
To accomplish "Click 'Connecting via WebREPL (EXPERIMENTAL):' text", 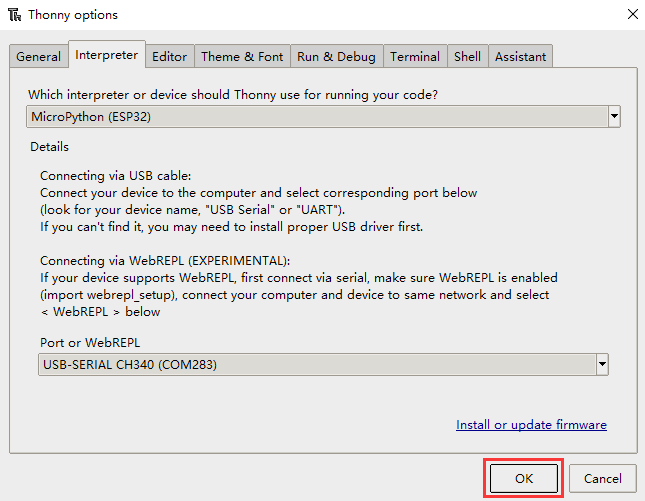I will click(165, 261).
